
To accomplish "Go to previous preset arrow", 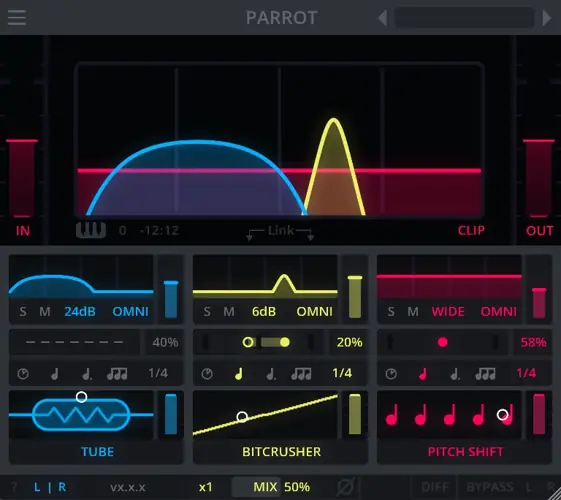I will point(382,18).
